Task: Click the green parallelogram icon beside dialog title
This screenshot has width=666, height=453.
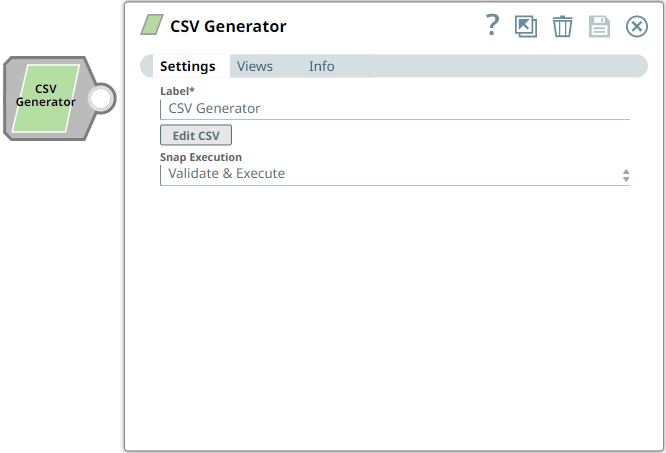Action: pyautogui.click(x=151, y=26)
